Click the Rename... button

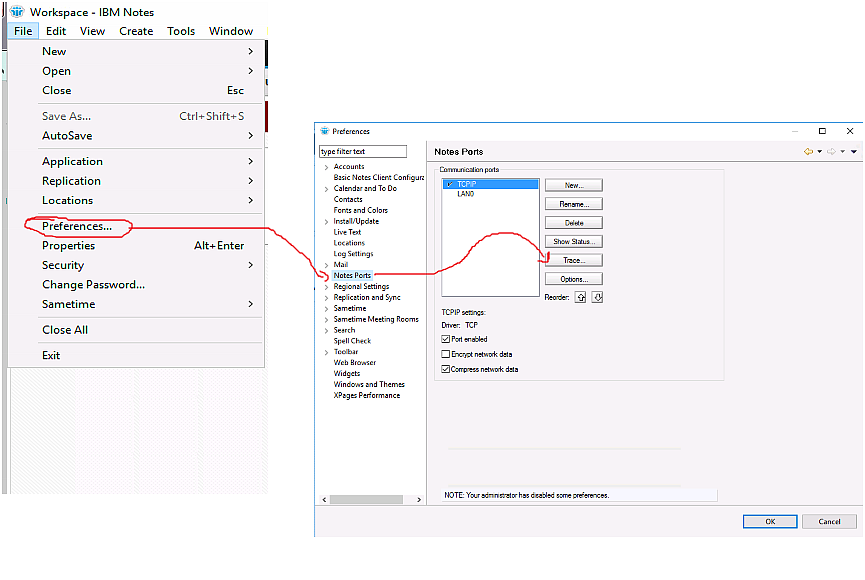(x=574, y=204)
